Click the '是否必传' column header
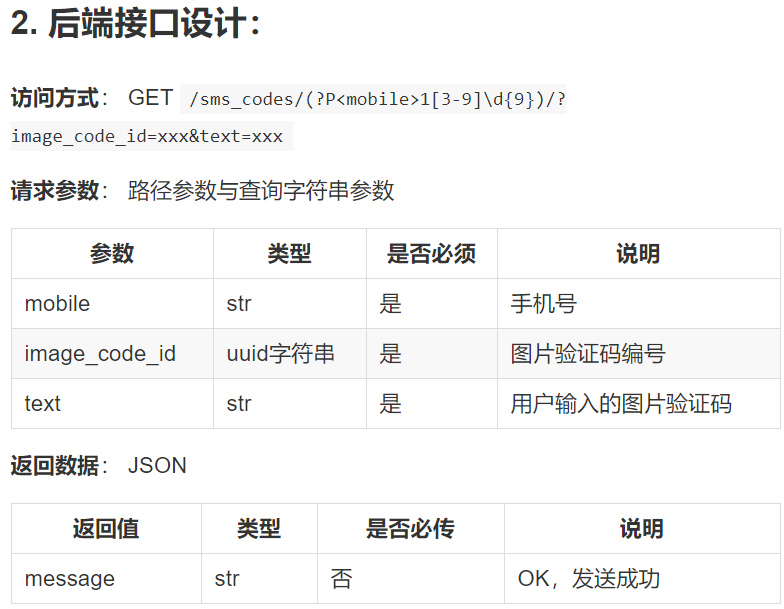This screenshot has height=609, width=784. (x=410, y=528)
